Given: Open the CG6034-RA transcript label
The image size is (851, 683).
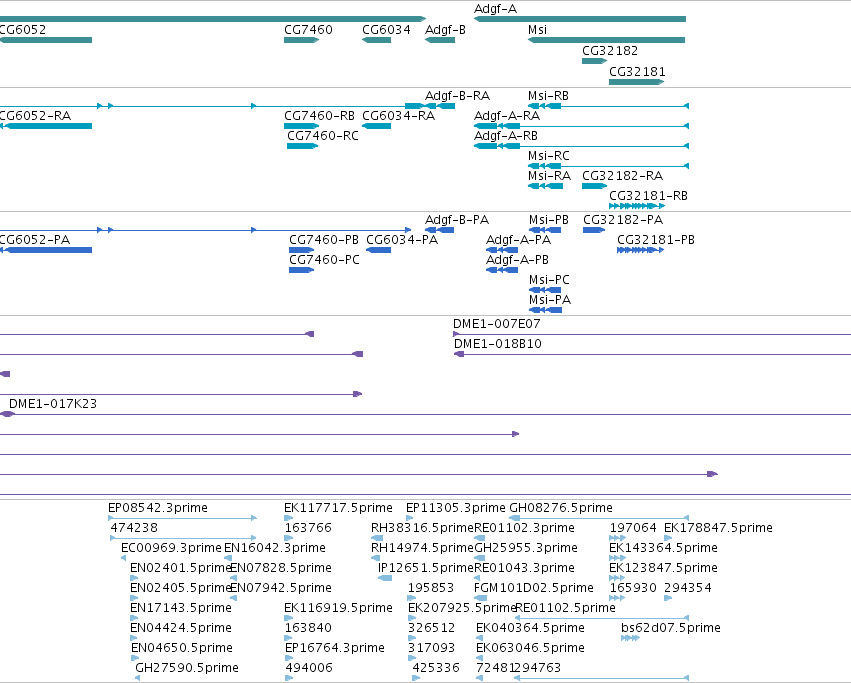Looking at the screenshot, I should tap(398, 116).
